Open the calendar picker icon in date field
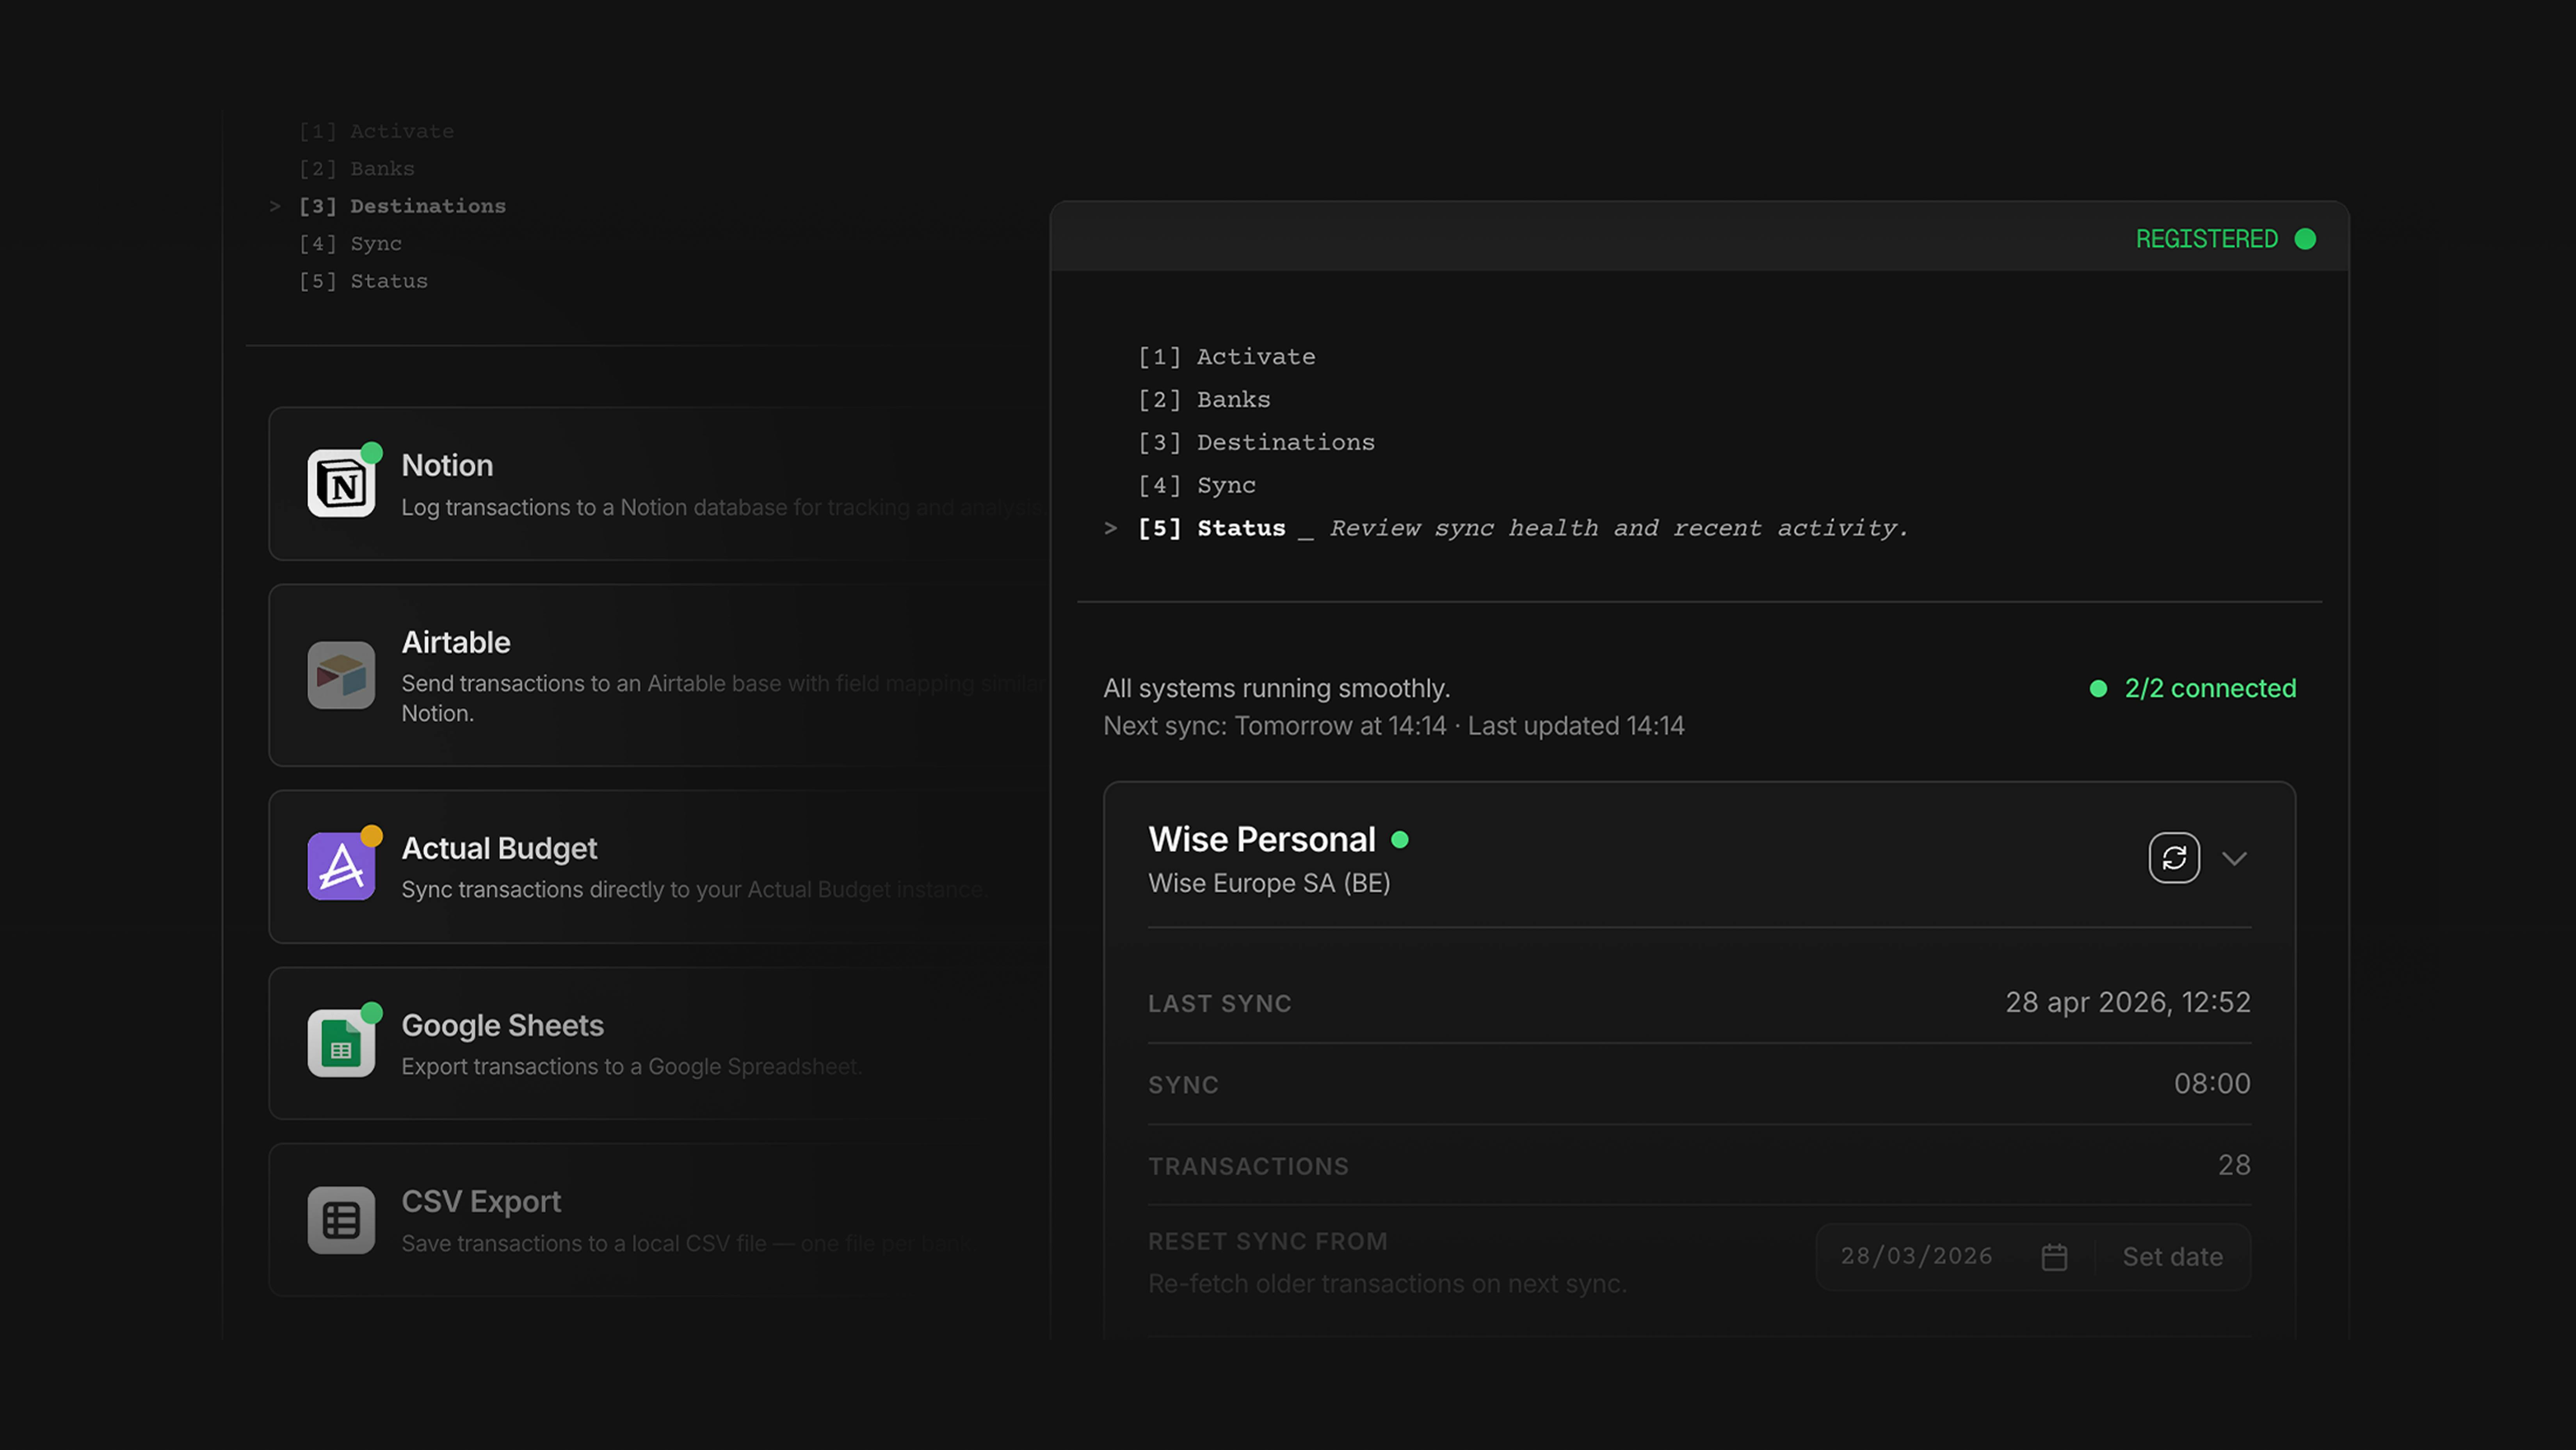Viewport: 2576px width, 1450px height. 2054,1257
